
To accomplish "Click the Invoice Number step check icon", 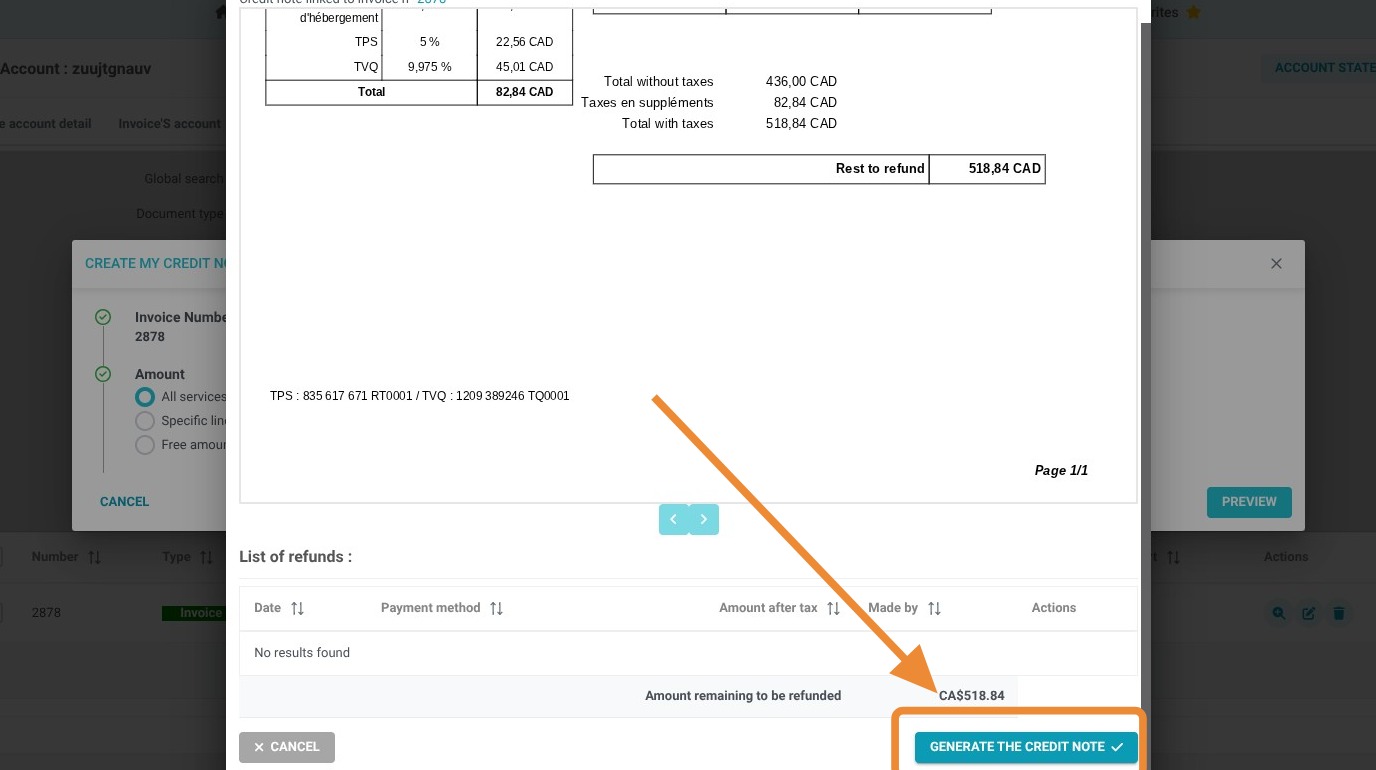I will coord(103,318).
